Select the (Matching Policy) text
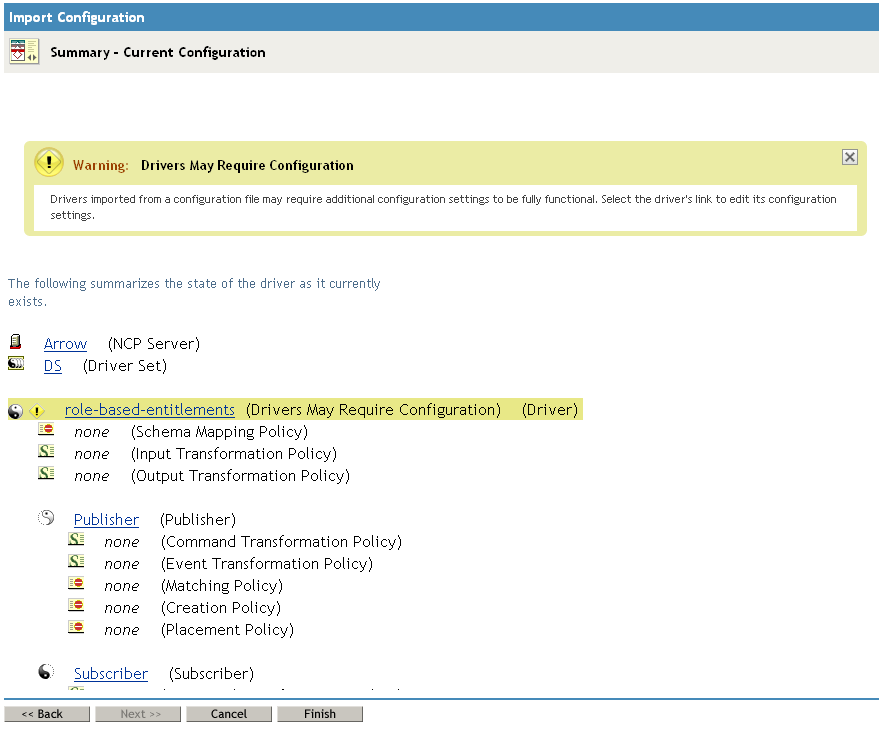879x729 pixels. [x=222, y=585]
